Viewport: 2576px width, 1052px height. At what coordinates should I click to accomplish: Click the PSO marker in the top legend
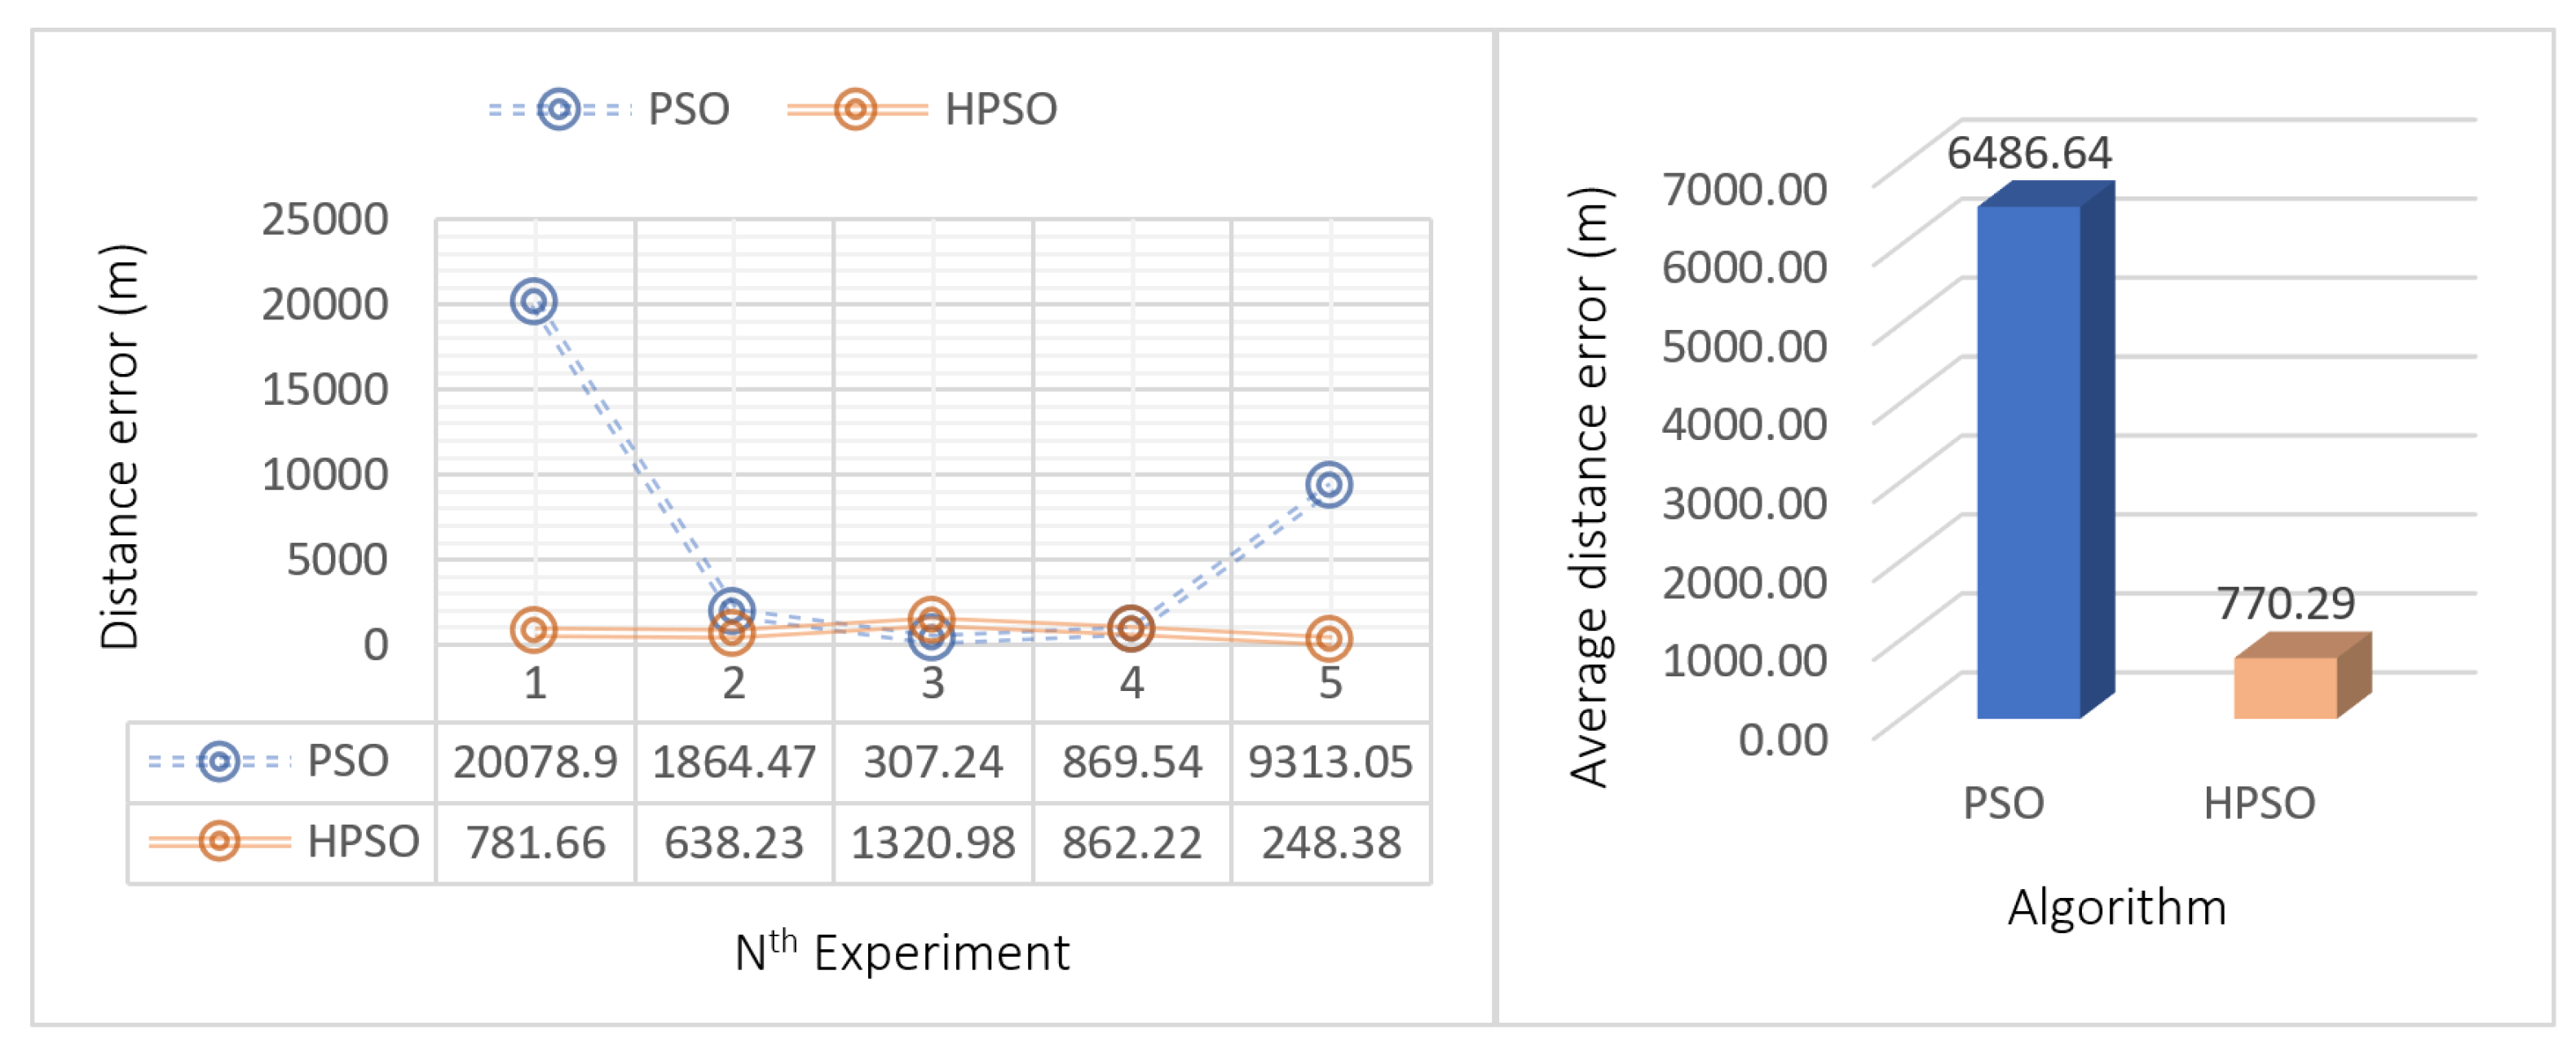tap(559, 109)
